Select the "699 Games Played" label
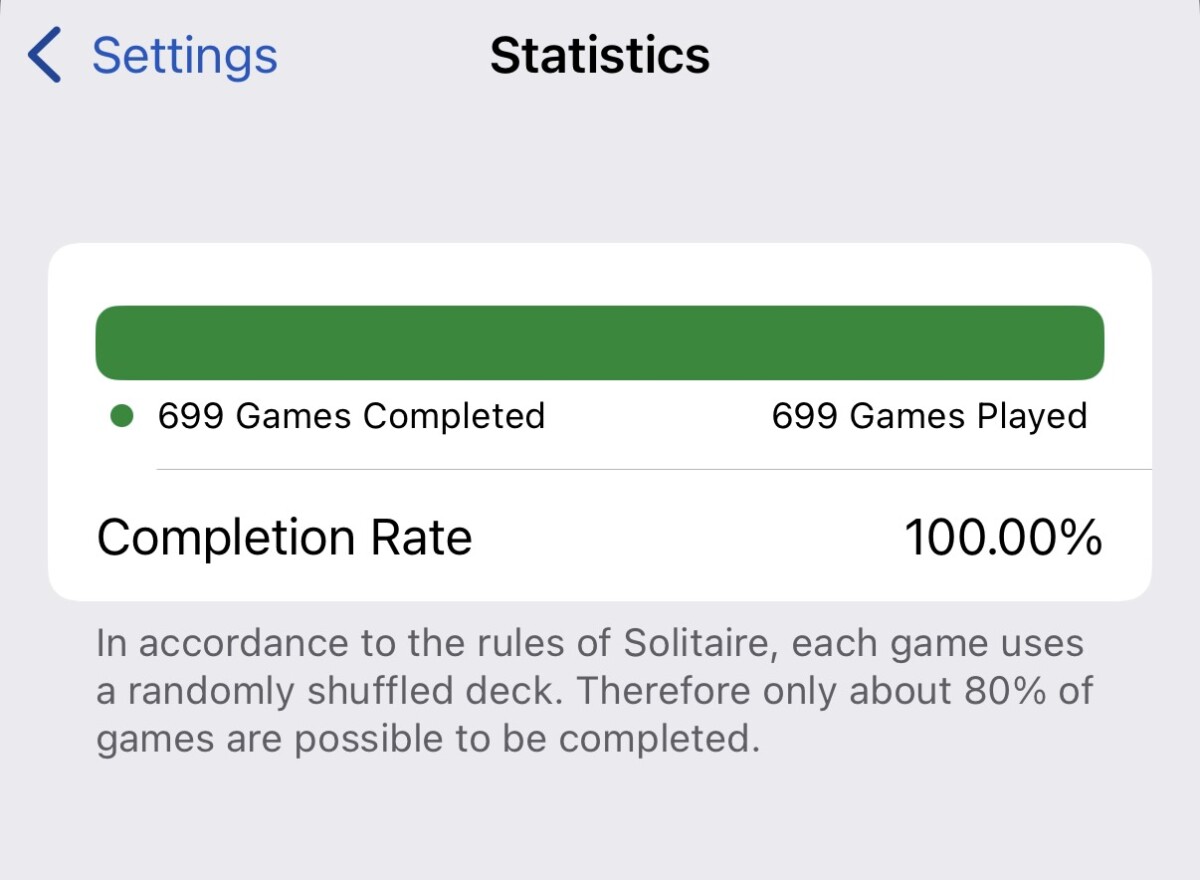Screen dimensions: 1200x880 (x=929, y=416)
